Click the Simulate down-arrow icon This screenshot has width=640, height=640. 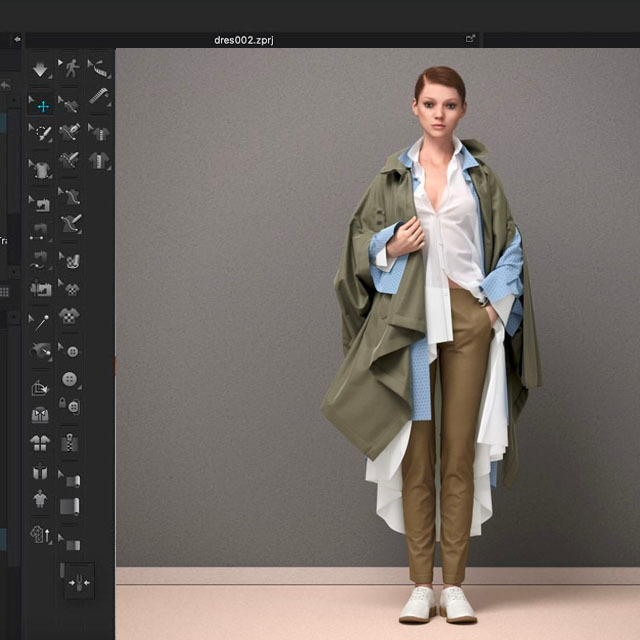40,70
